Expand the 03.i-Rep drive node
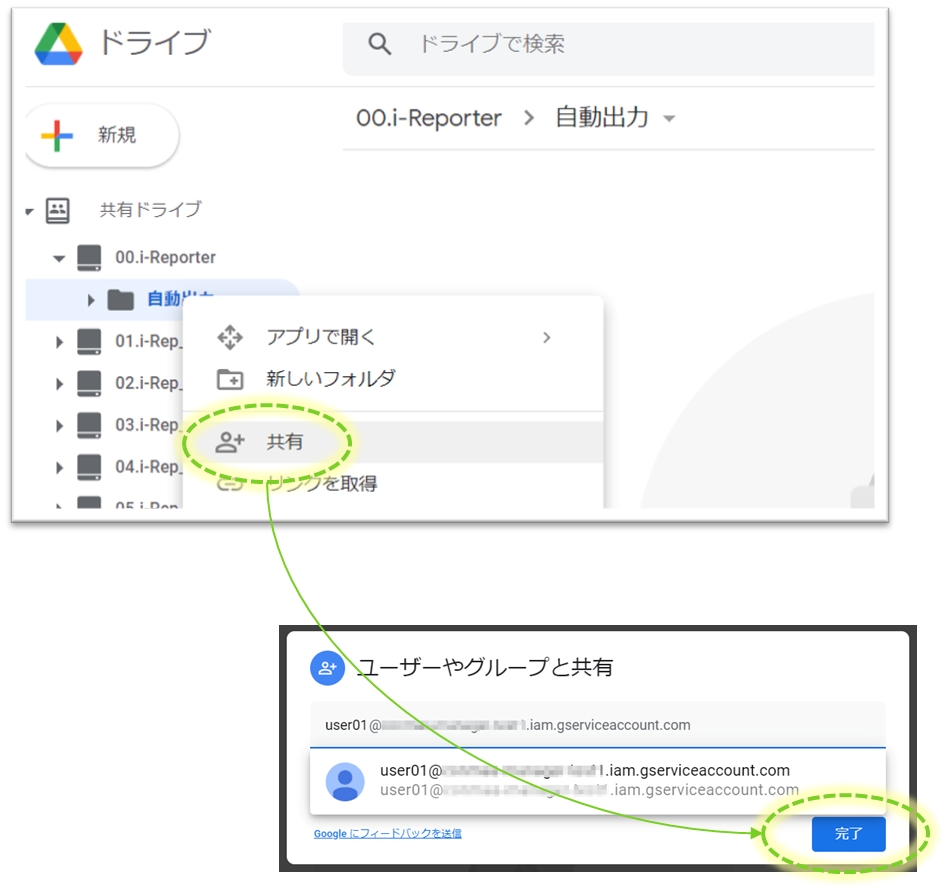The height and width of the screenshot is (891, 947). (x=59, y=426)
